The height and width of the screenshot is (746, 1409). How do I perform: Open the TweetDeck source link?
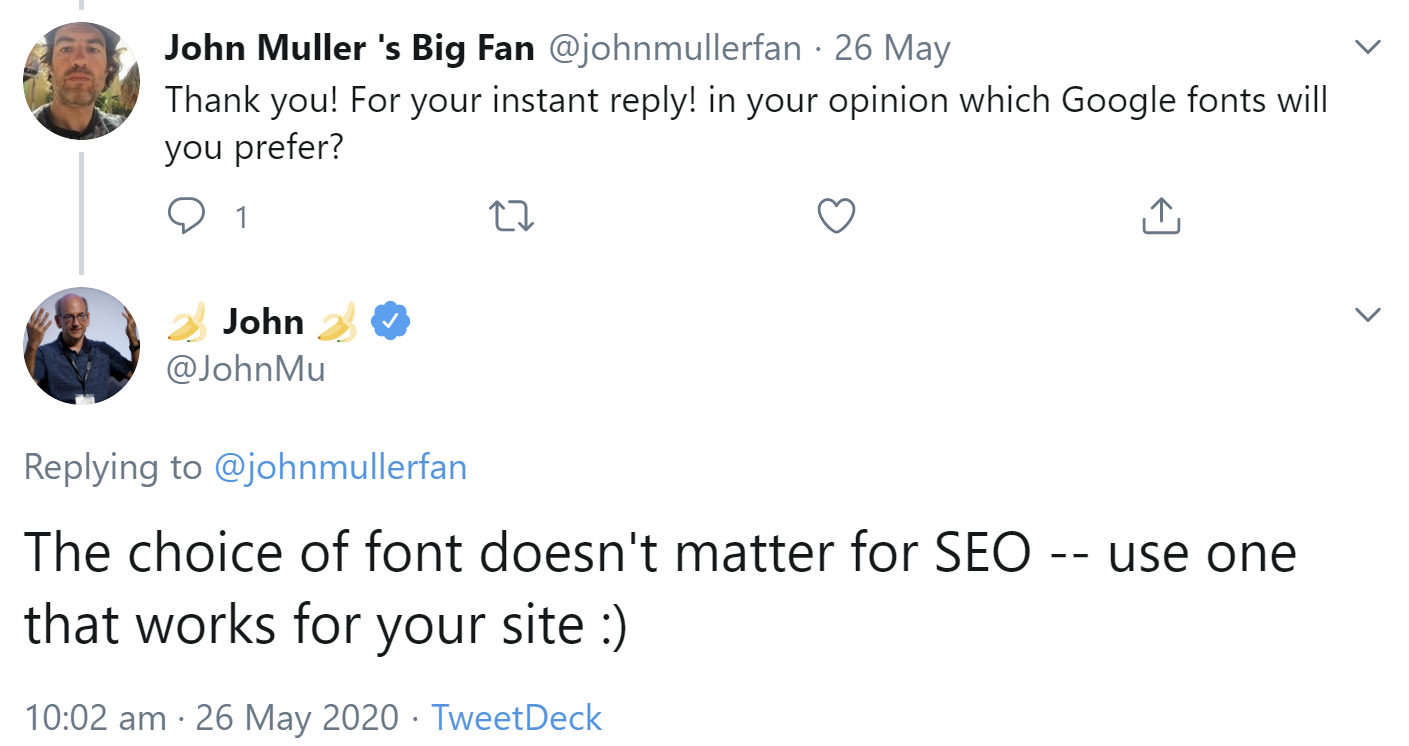click(516, 717)
